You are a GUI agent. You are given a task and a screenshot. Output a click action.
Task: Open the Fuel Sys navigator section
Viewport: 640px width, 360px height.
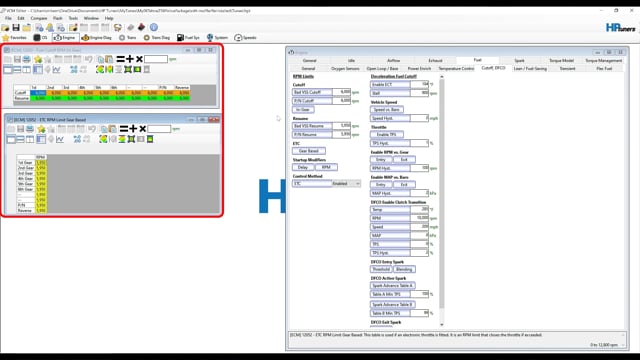coord(188,38)
